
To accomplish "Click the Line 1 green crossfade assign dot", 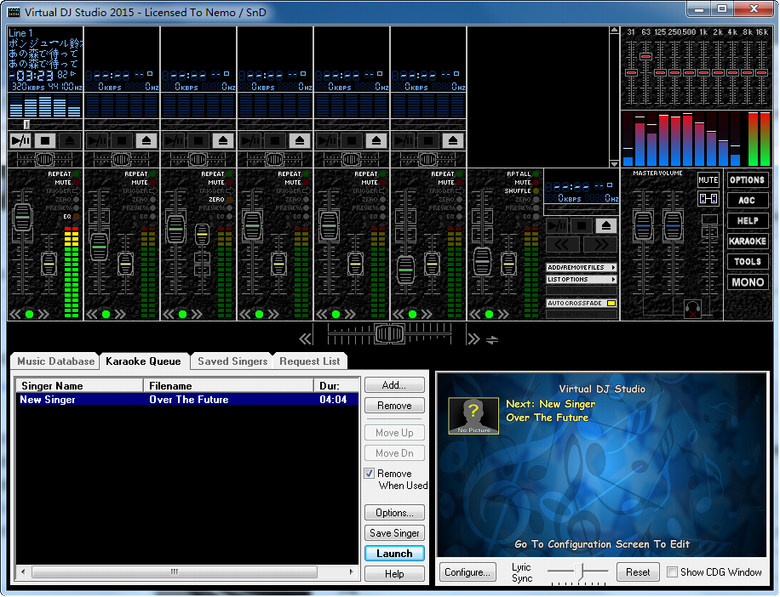I will [29, 314].
